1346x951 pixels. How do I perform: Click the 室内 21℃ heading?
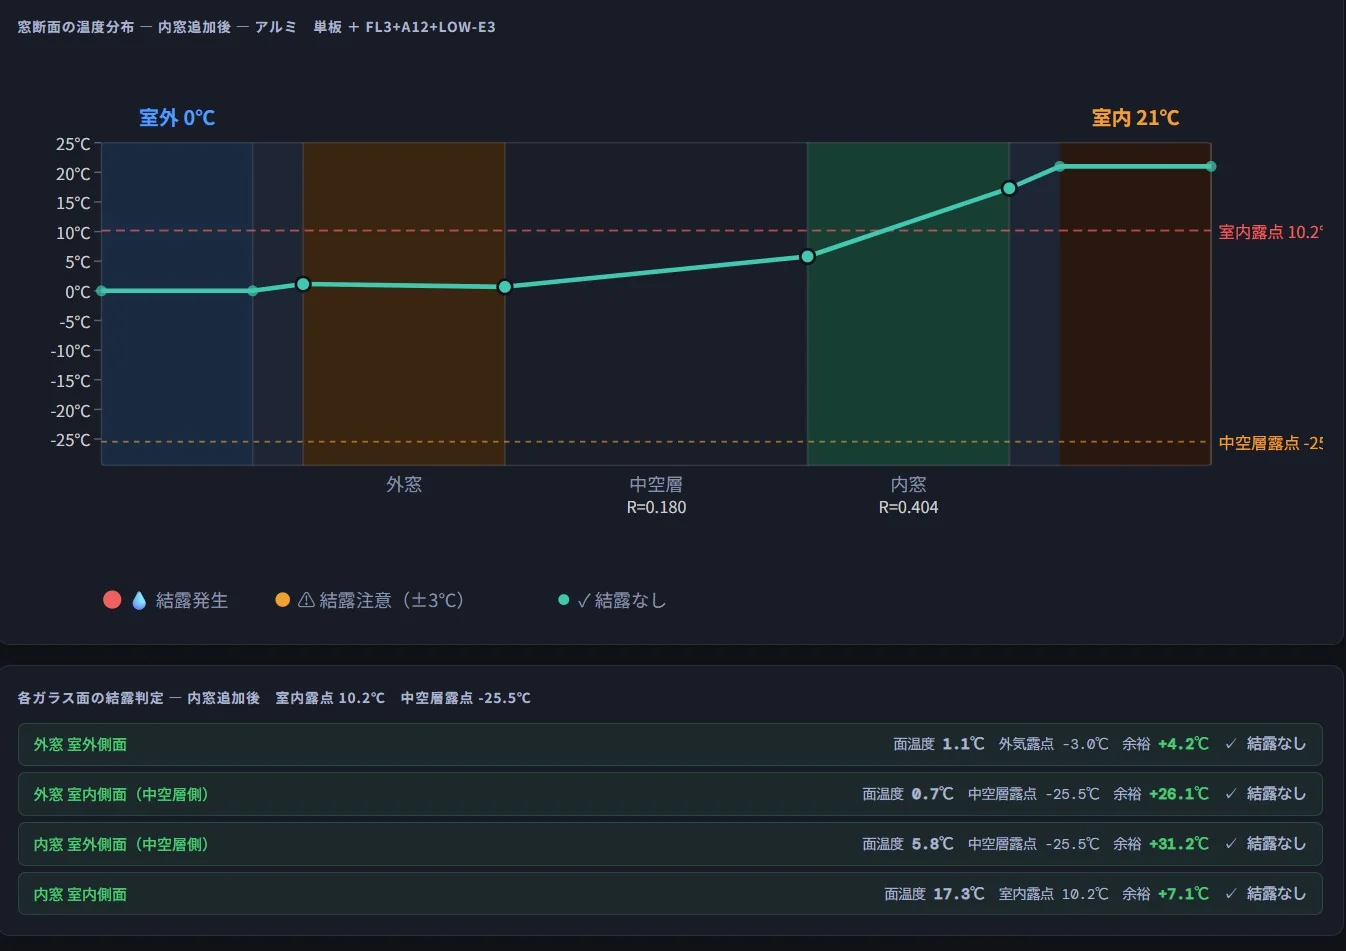coord(1136,117)
